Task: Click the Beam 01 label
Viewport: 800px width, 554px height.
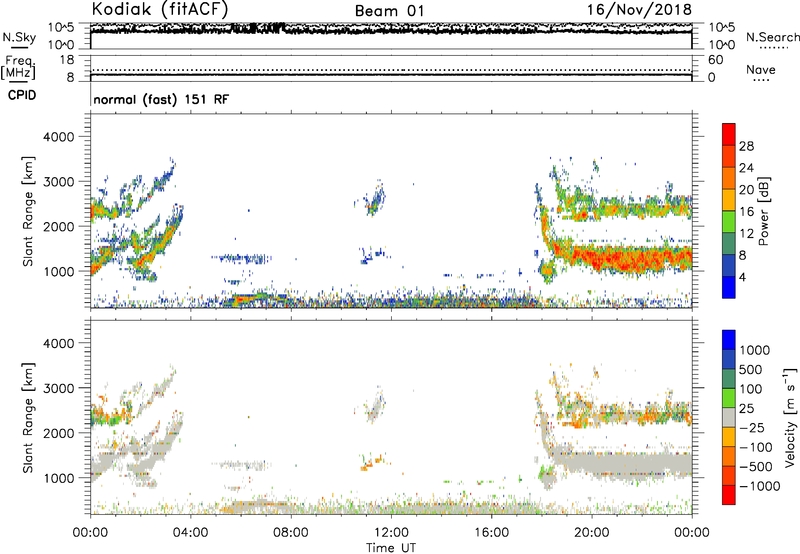Action: point(389,11)
